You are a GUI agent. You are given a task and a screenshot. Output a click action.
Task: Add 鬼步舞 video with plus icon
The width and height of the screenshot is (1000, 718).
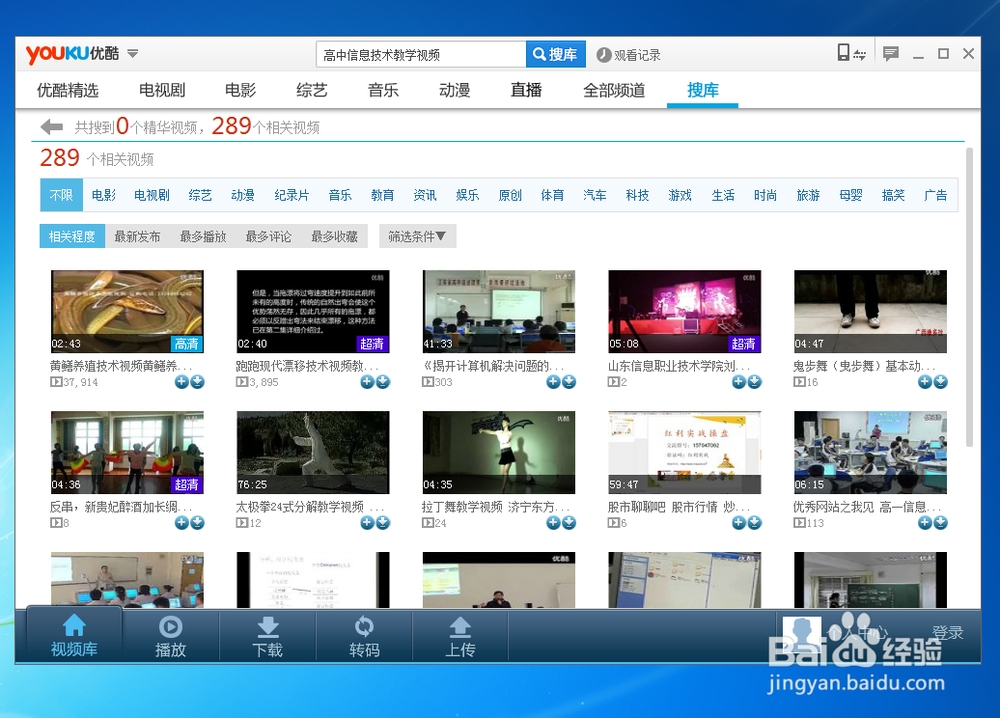925,382
